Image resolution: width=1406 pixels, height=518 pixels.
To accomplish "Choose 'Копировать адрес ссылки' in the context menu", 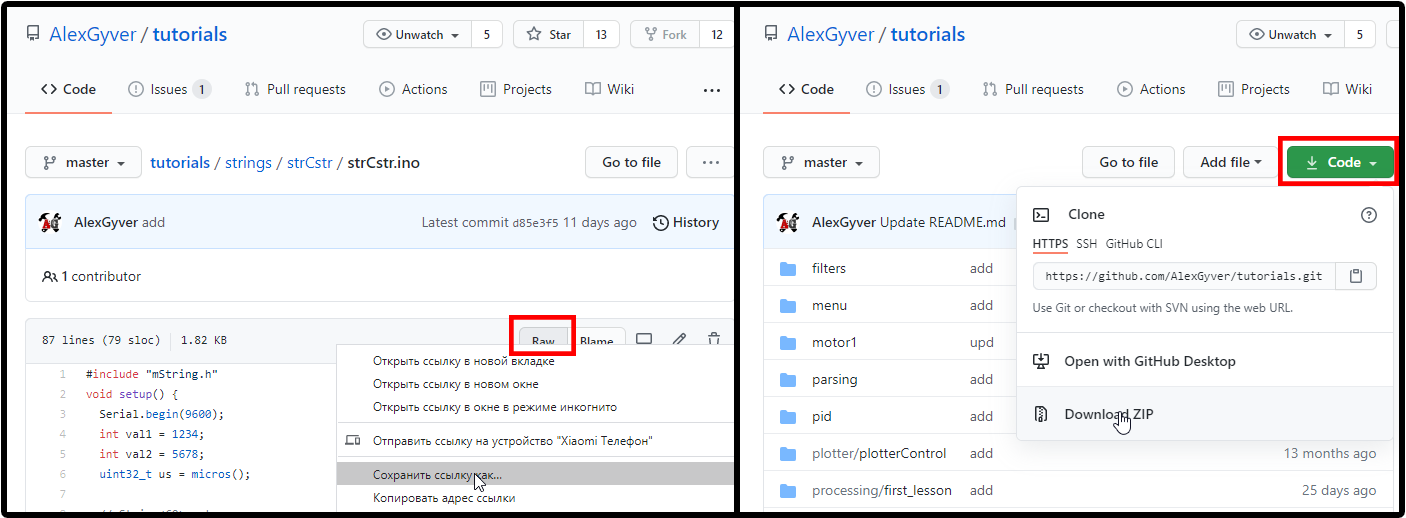I will [535, 497].
